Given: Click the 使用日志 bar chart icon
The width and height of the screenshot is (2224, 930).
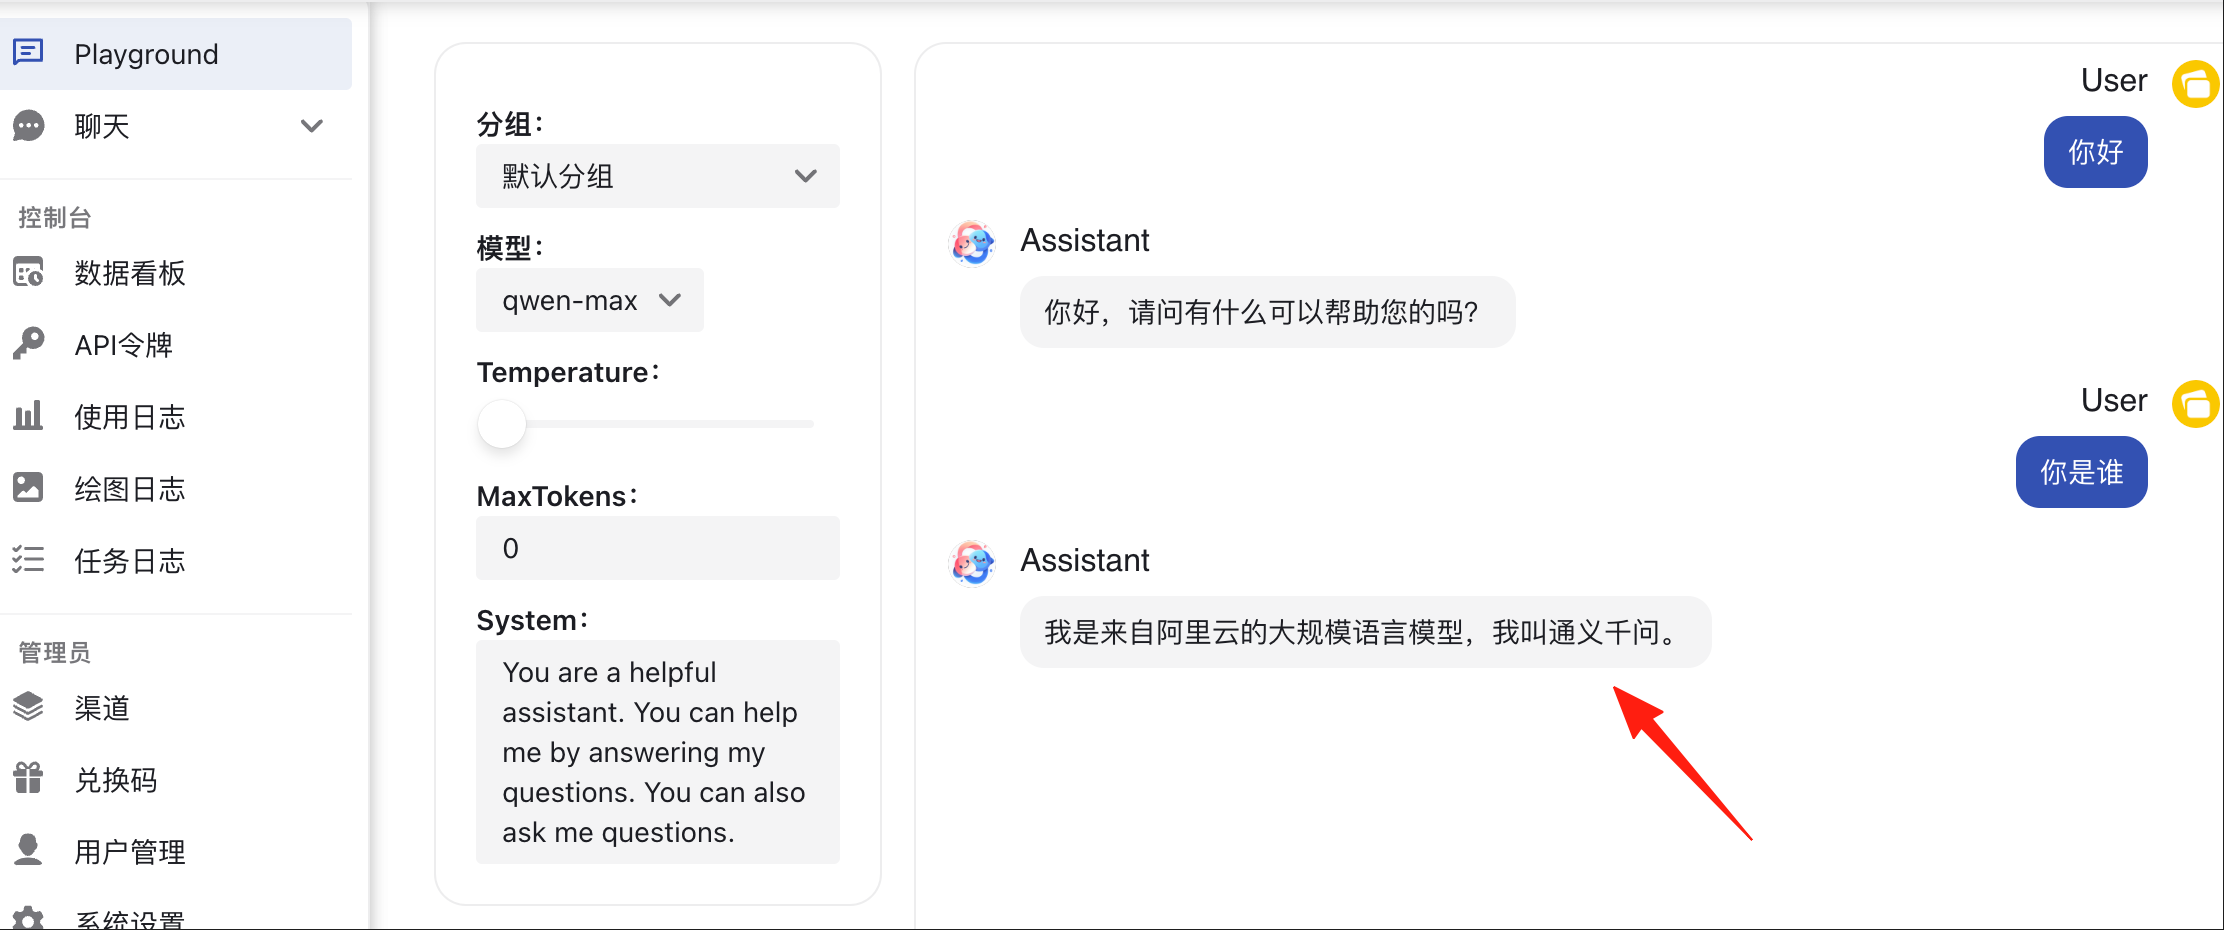Looking at the screenshot, I should click(x=28, y=416).
